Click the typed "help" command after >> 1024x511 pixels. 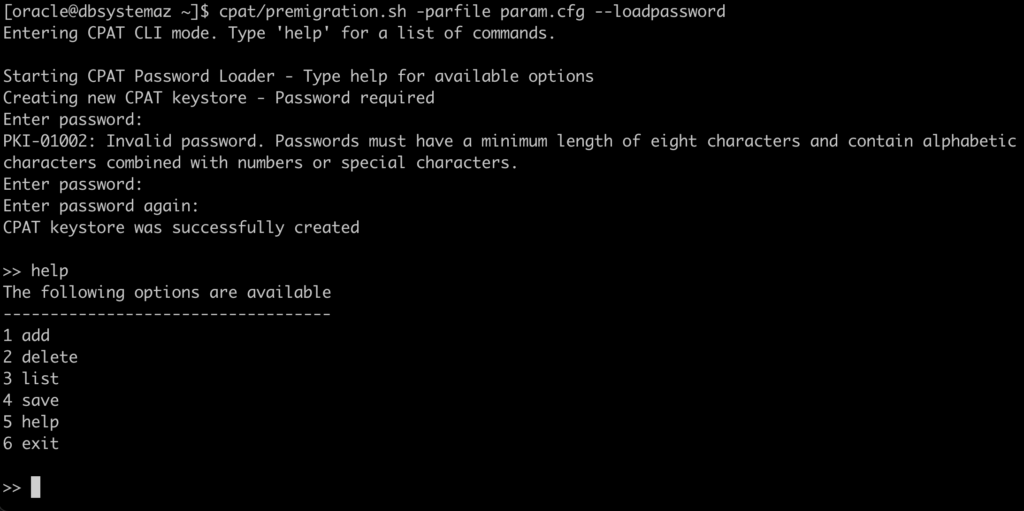[49, 271]
